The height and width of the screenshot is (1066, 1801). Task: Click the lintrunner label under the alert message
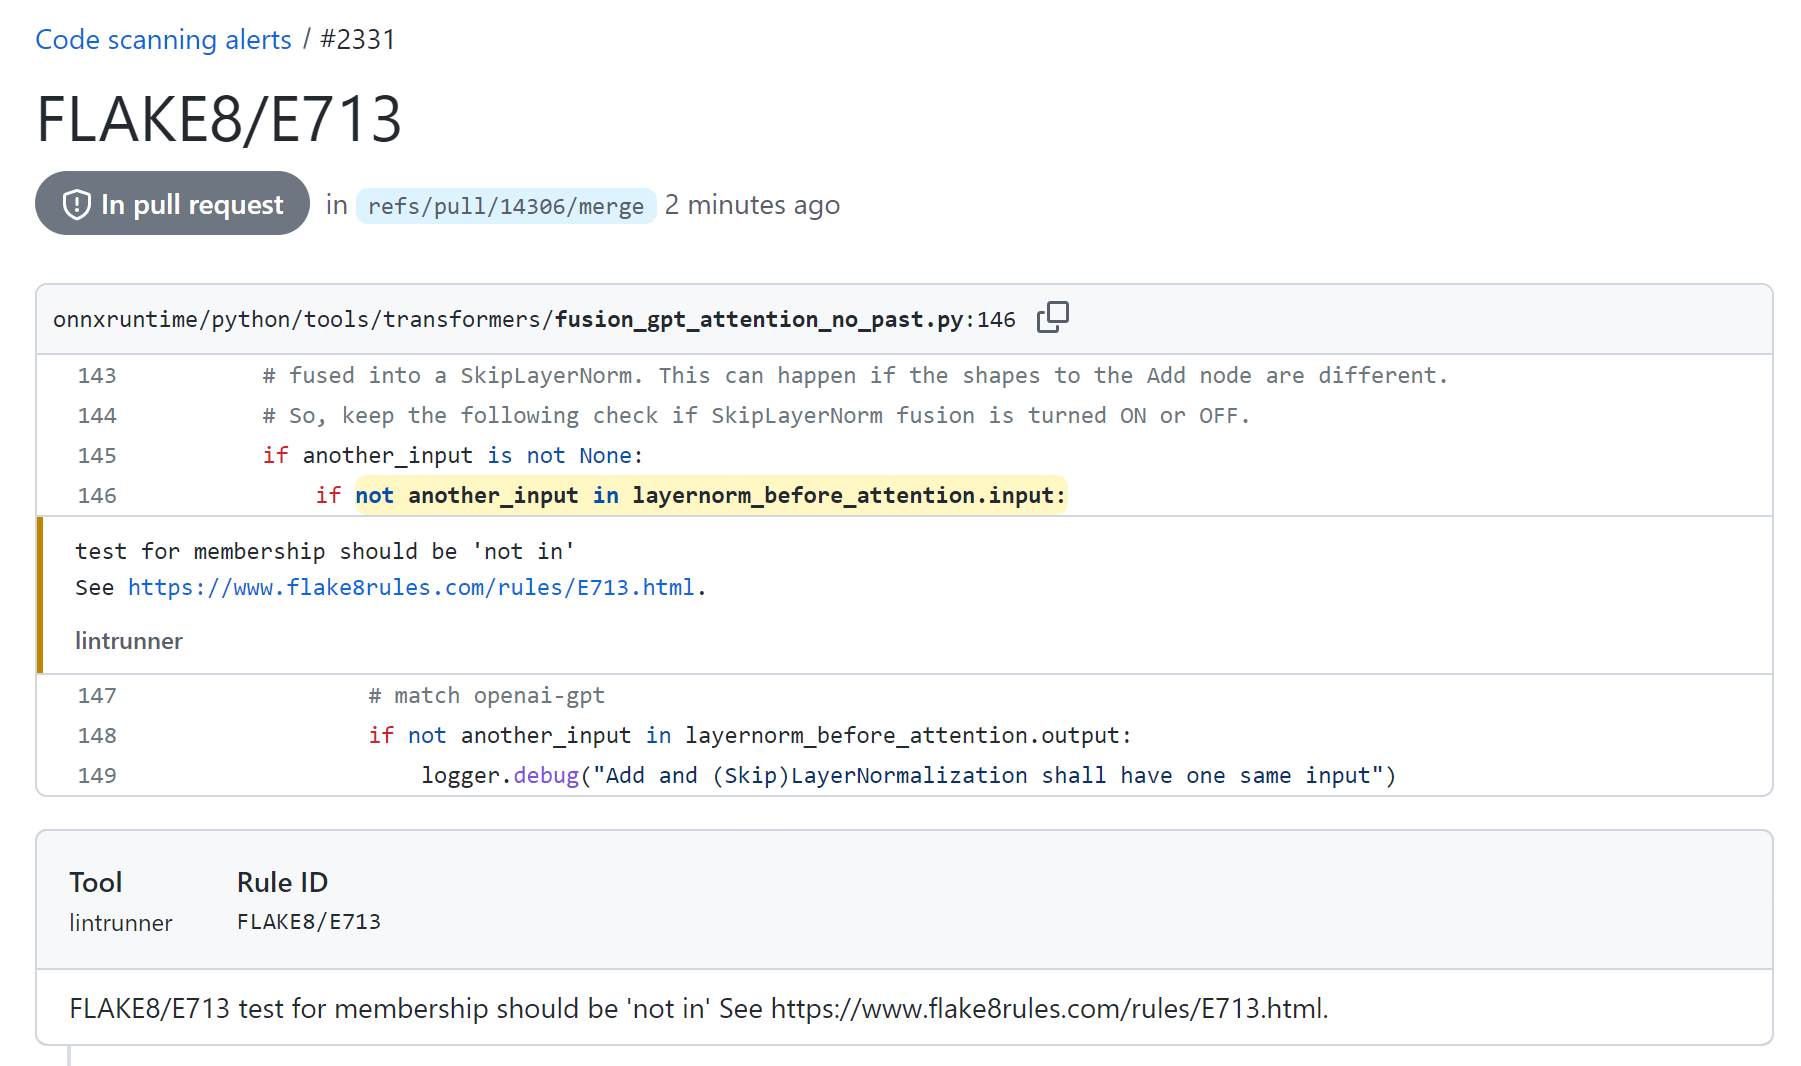click(129, 641)
